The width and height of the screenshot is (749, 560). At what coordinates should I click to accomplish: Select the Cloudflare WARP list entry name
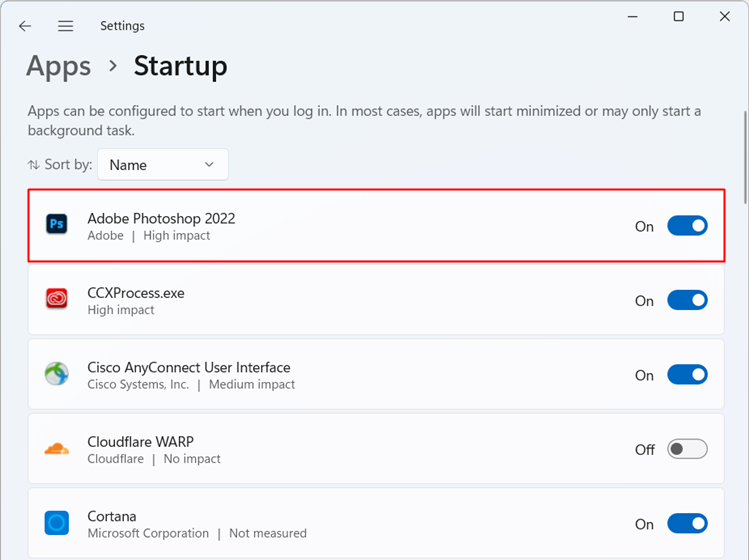[140, 441]
